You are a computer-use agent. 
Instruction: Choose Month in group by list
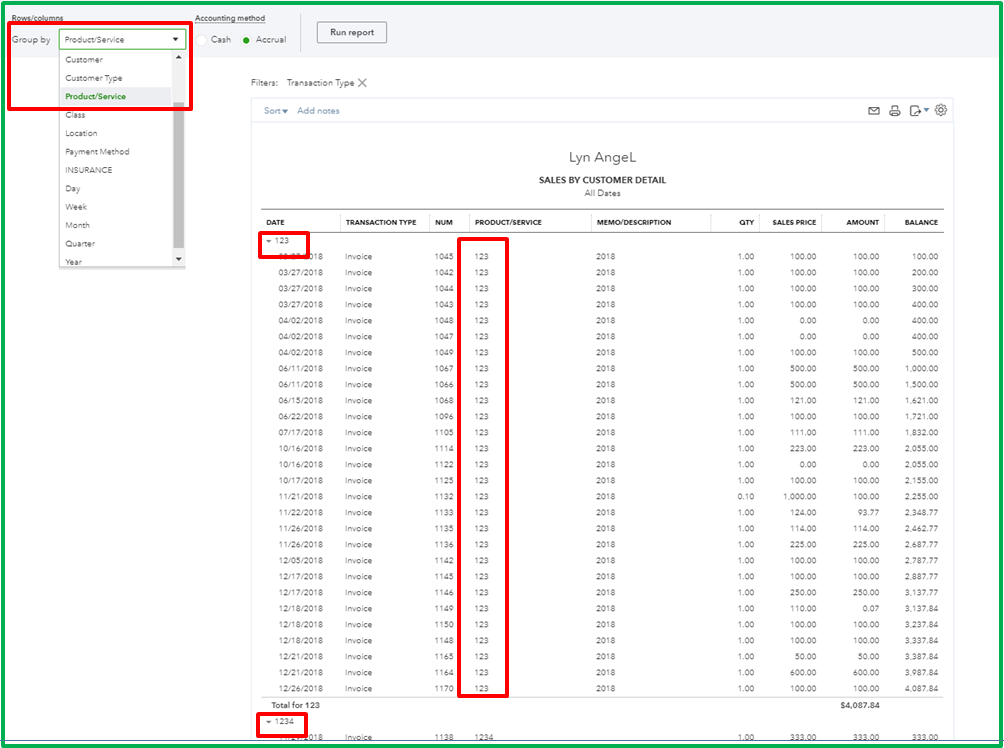(x=77, y=225)
